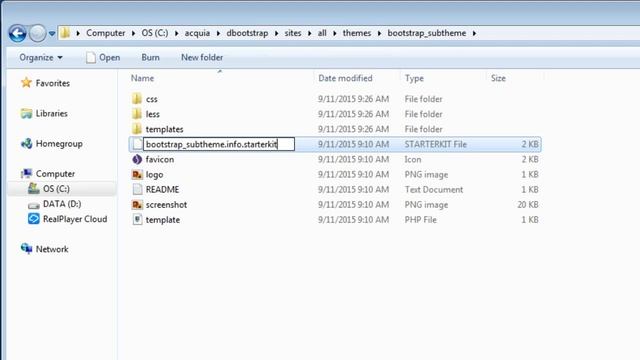This screenshot has width=640, height=360.
Task: Select Network in the navigation pane
Action: click(x=52, y=249)
